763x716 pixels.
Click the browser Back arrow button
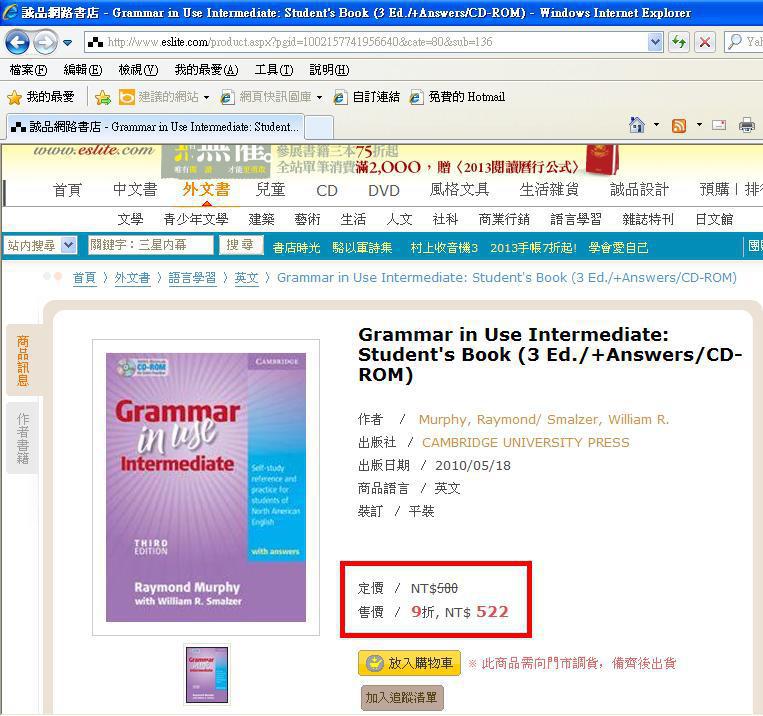click(18, 42)
